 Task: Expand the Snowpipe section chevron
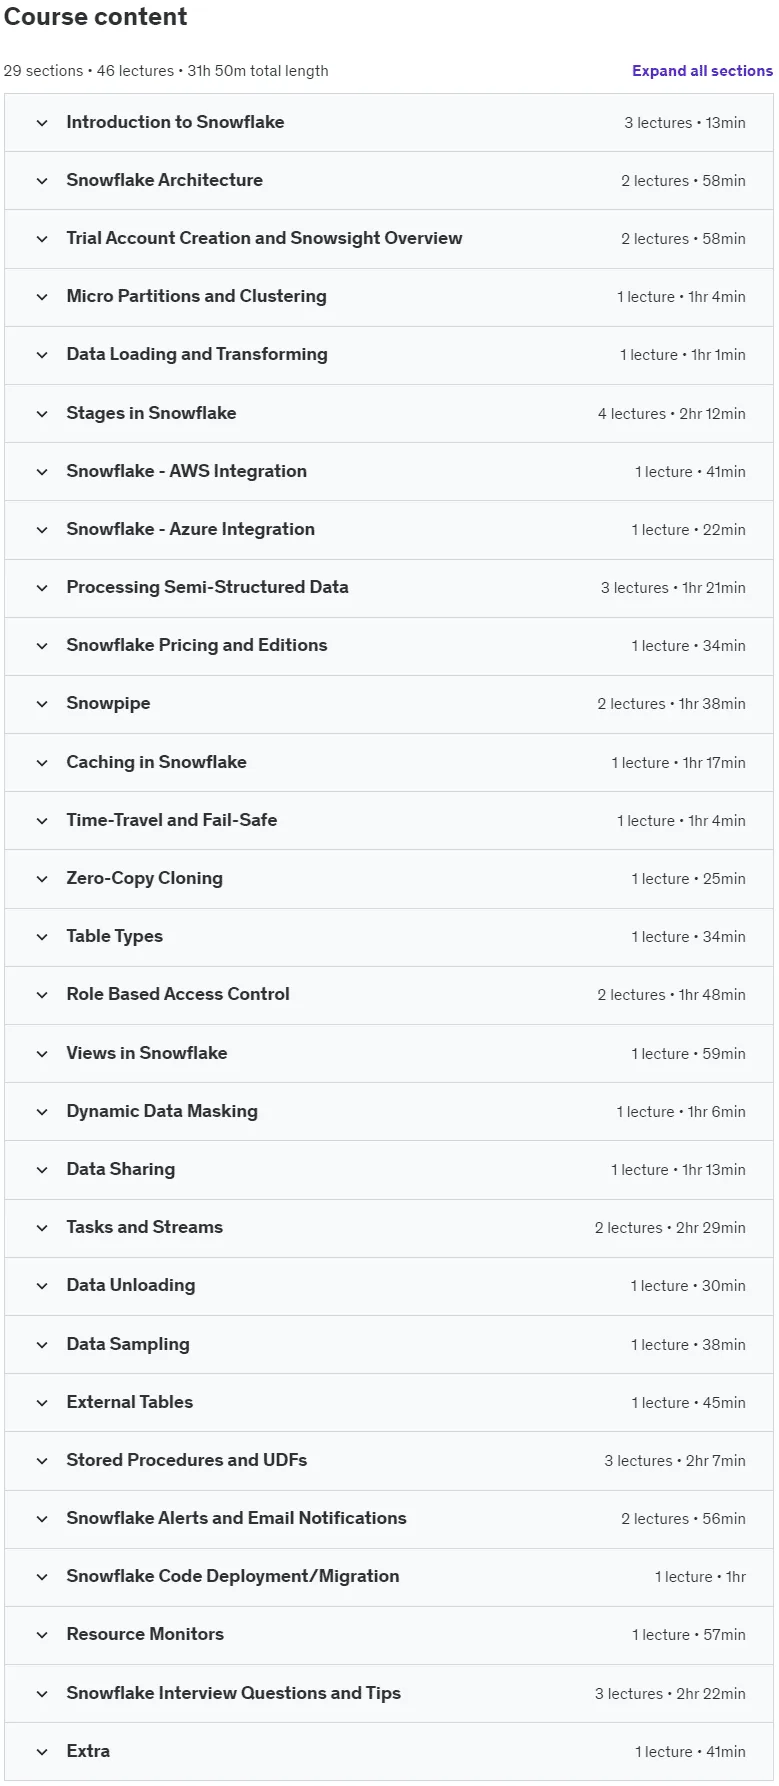click(42, 704)
